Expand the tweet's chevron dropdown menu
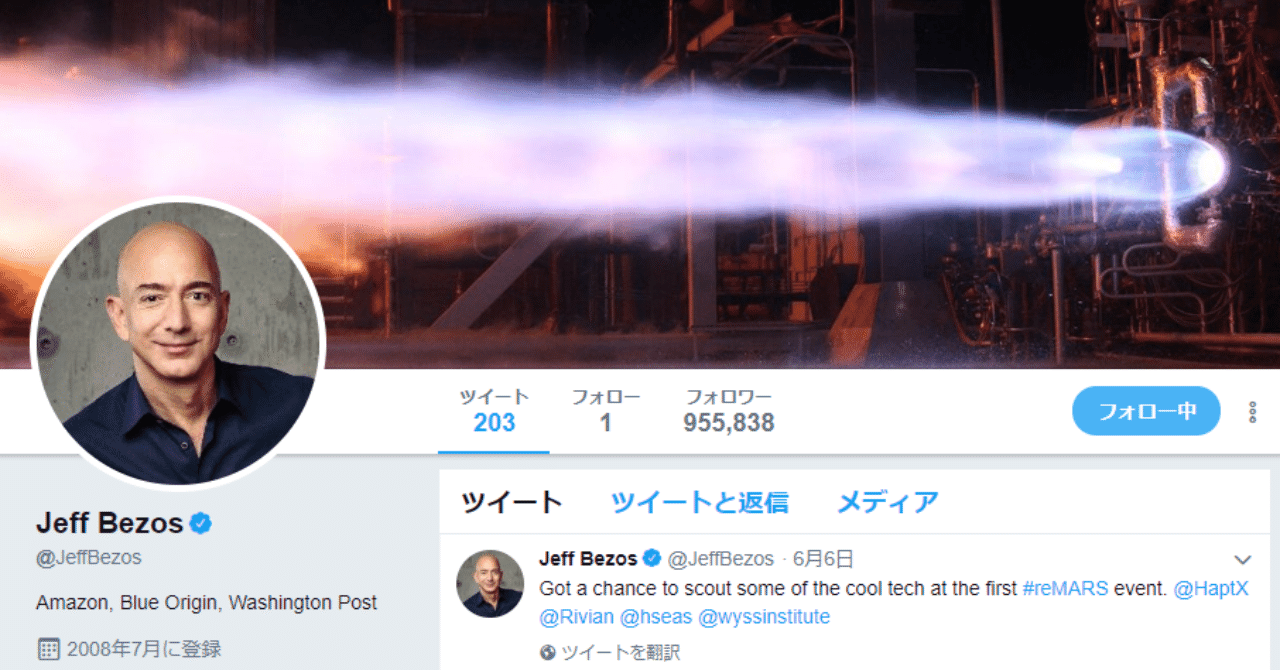 pyautogui.click(x=1243, y=560)
